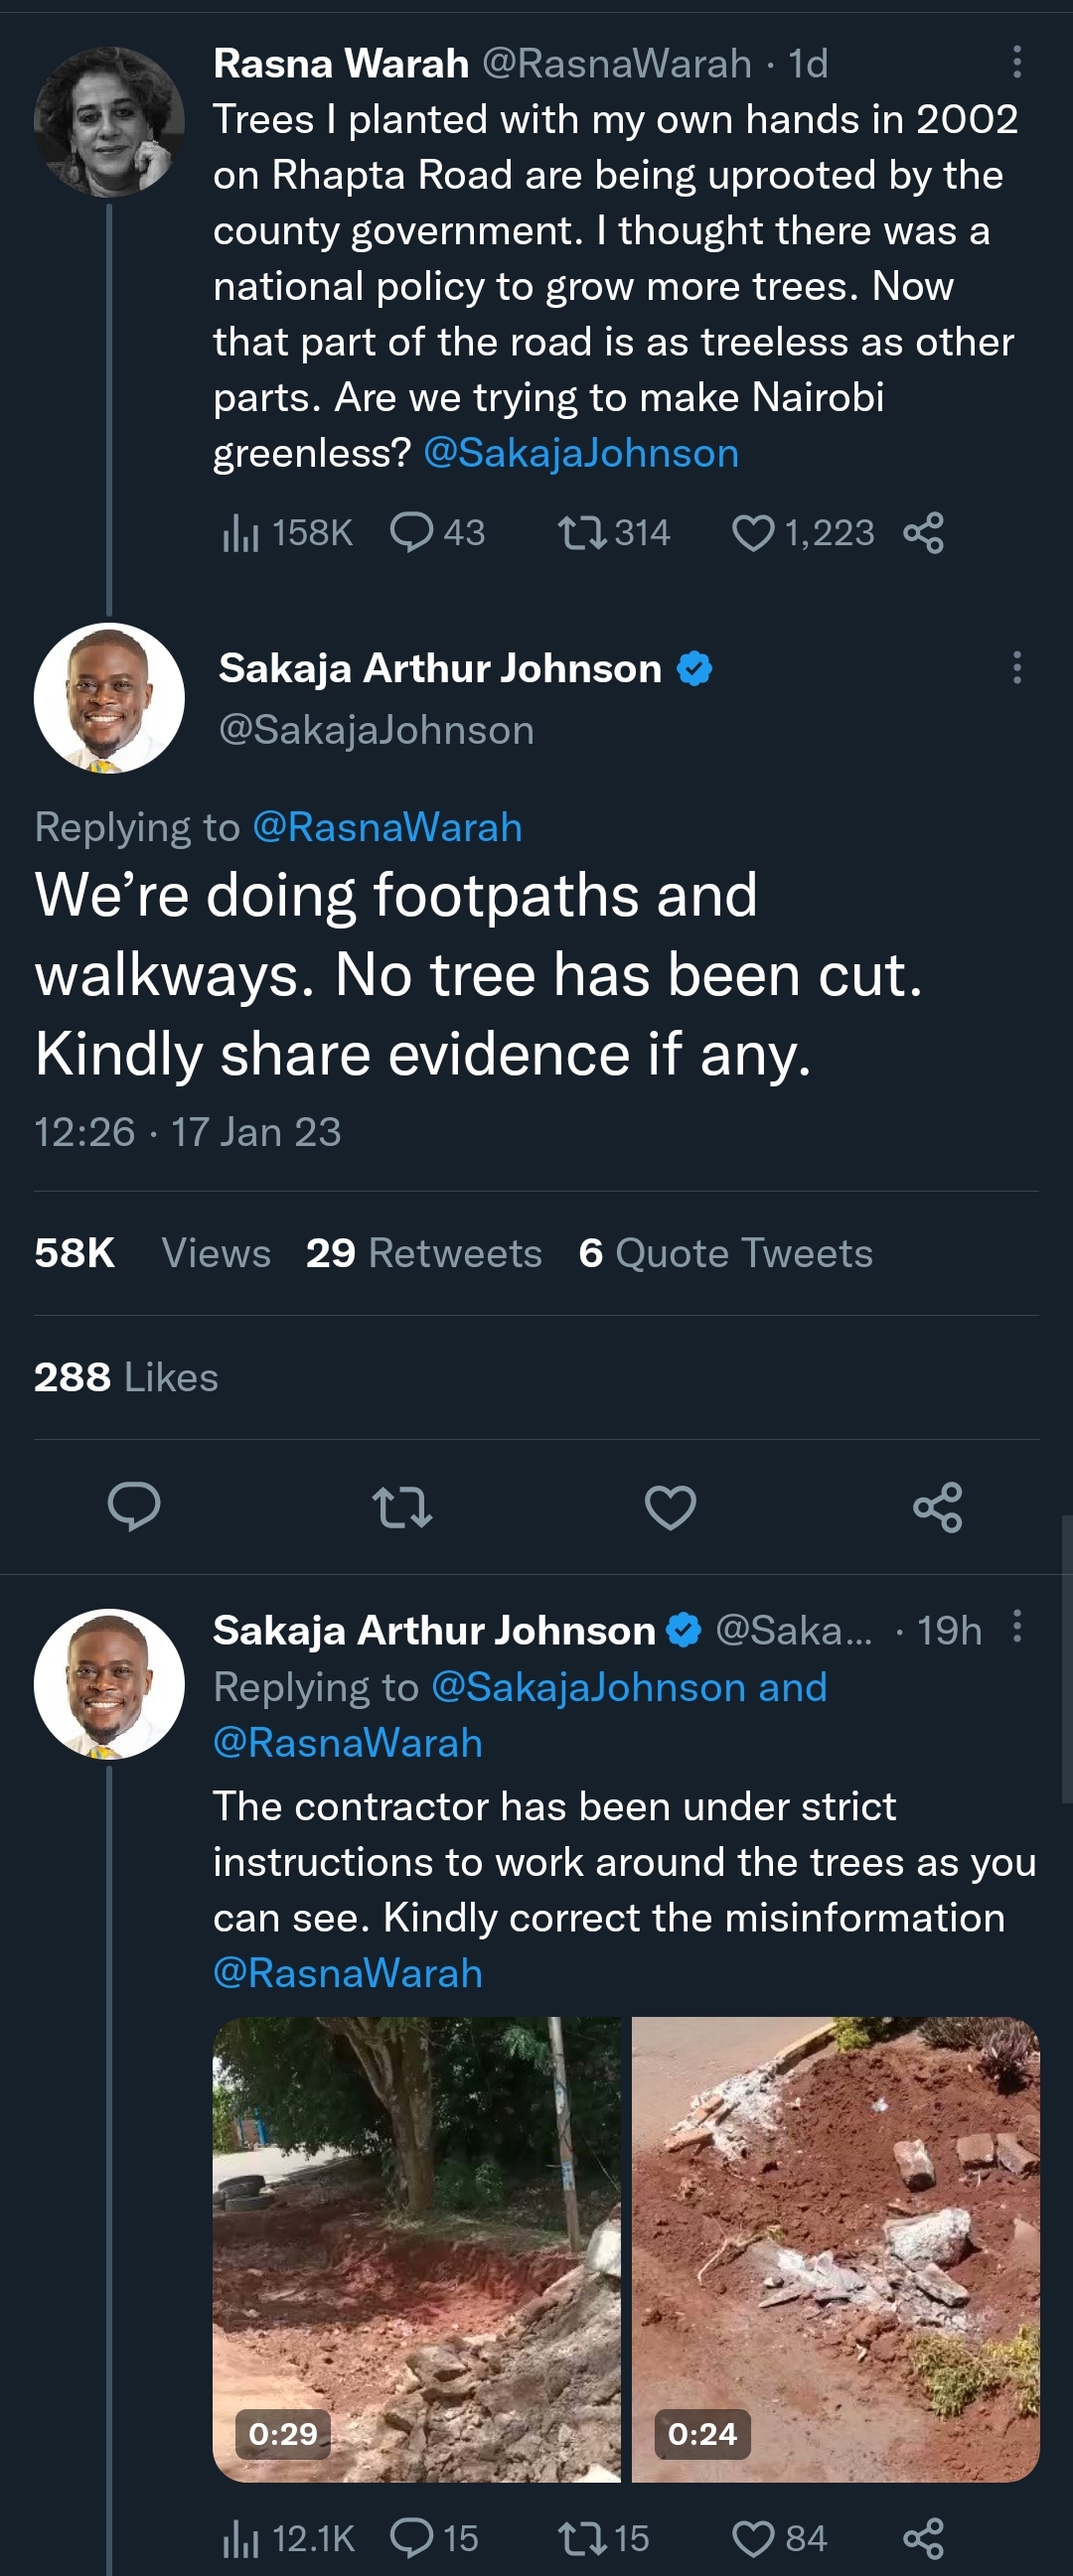Open replies on Rasna Warah's tweet
This screenshot has height=2576, width=1073.
click(x=411, y=533)
